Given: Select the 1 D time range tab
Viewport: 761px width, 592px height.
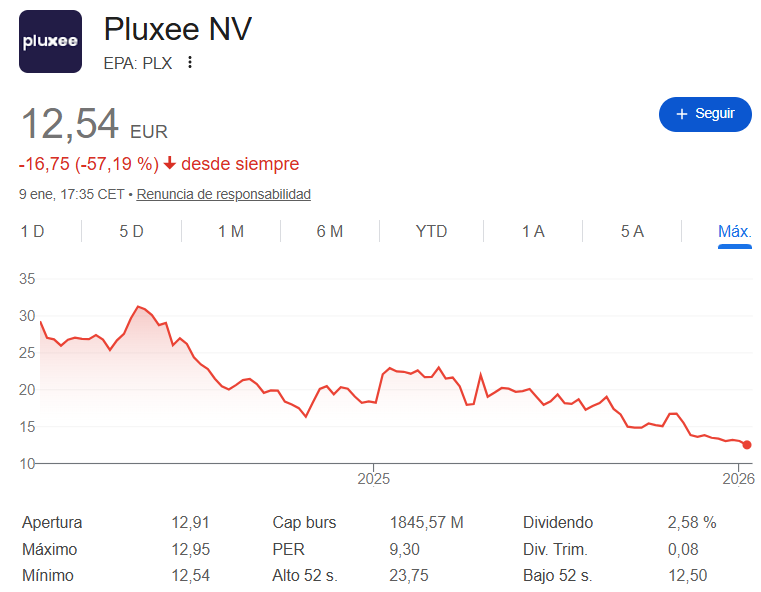Looking at the screenshot, I should (33, 232).
